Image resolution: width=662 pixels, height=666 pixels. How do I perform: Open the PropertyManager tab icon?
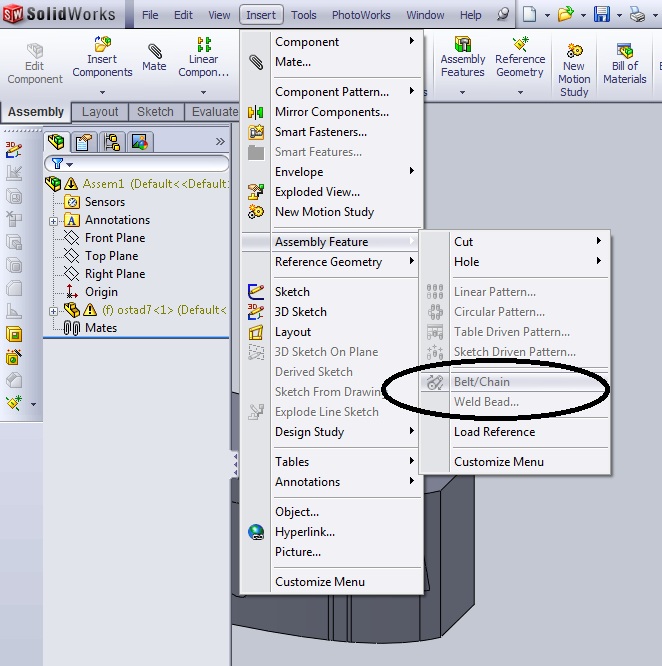(x=83, y=142)
